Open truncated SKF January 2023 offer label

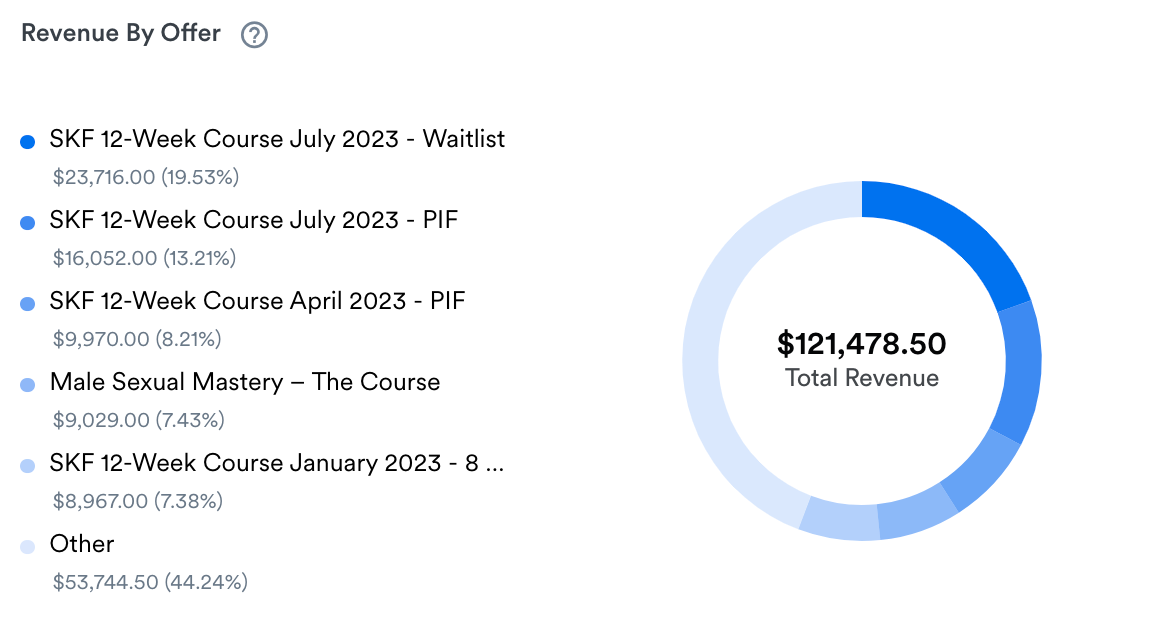[276, 463]
